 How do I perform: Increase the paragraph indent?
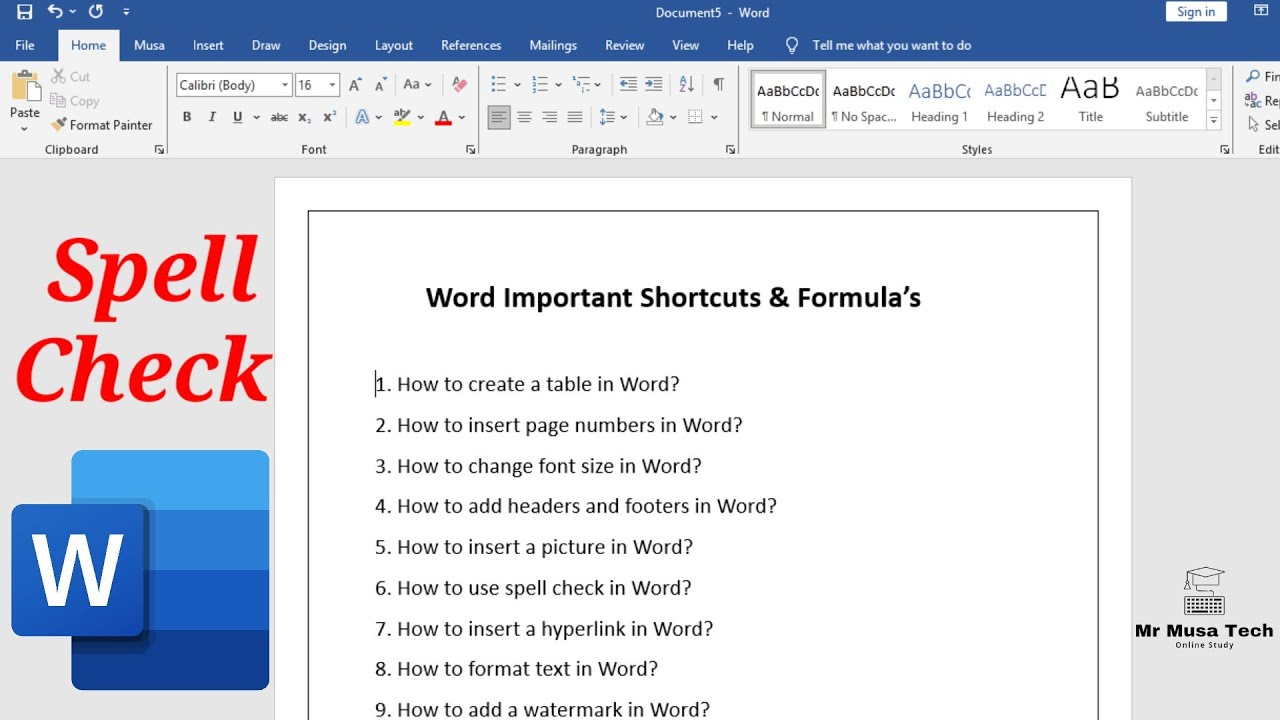(653, 85)
